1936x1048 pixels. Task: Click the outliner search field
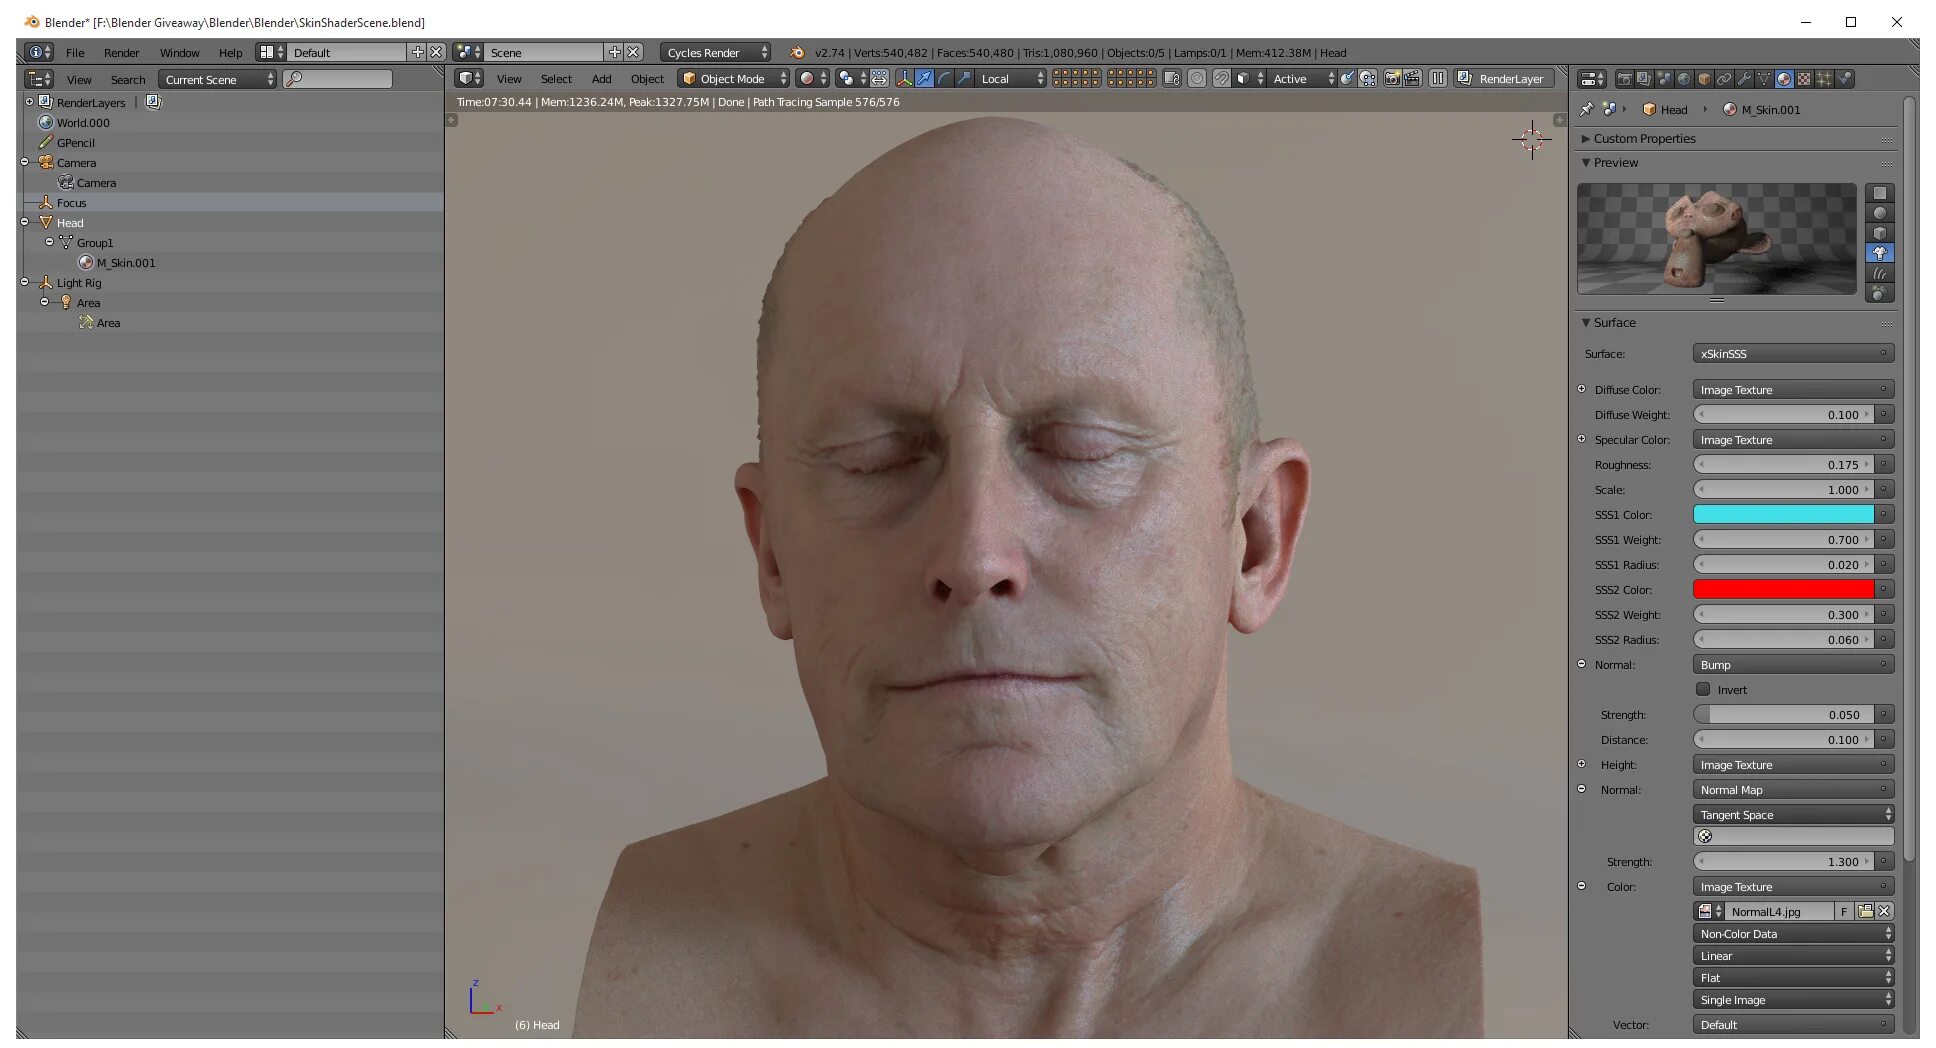pos(338,79)
